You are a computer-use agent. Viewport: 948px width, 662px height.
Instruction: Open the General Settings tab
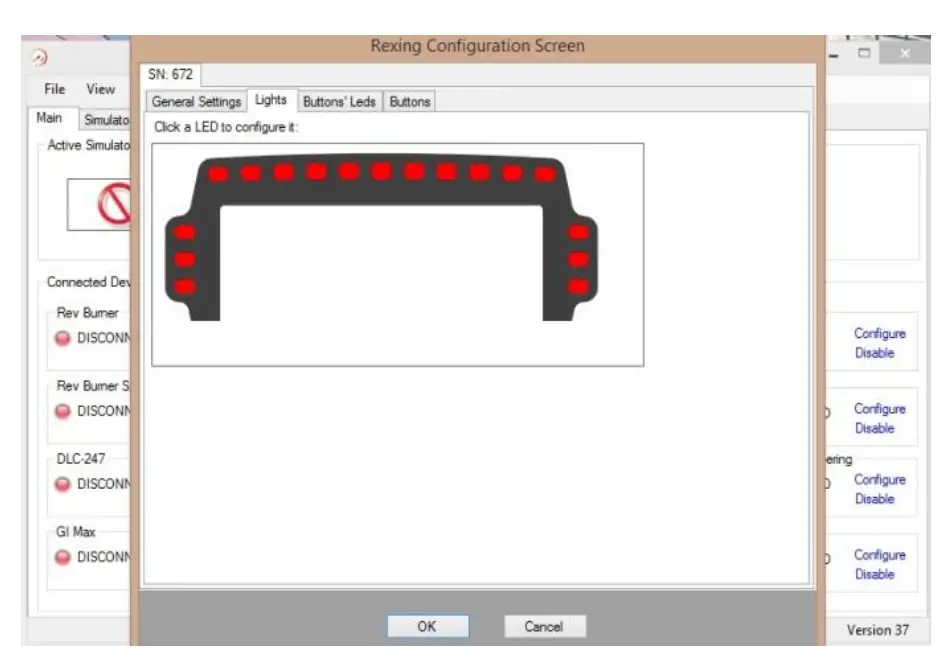pyautogui.click(x=196, y=102)
